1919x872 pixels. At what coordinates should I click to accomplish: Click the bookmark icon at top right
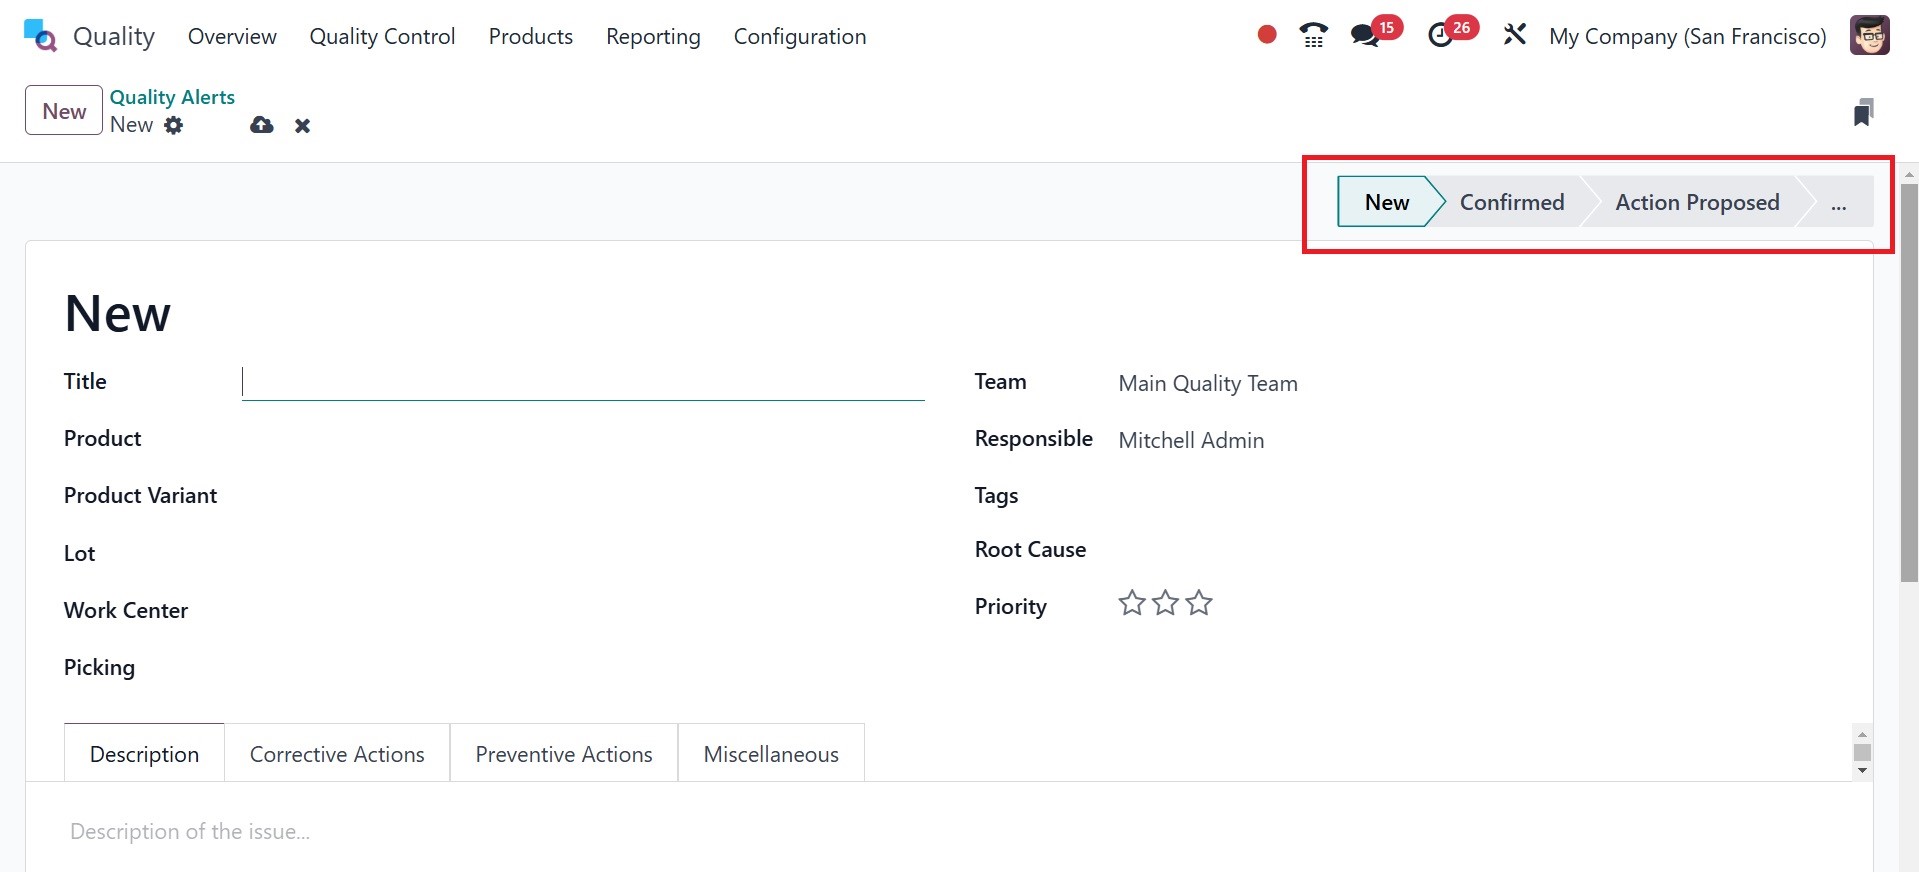point(1862,112)
